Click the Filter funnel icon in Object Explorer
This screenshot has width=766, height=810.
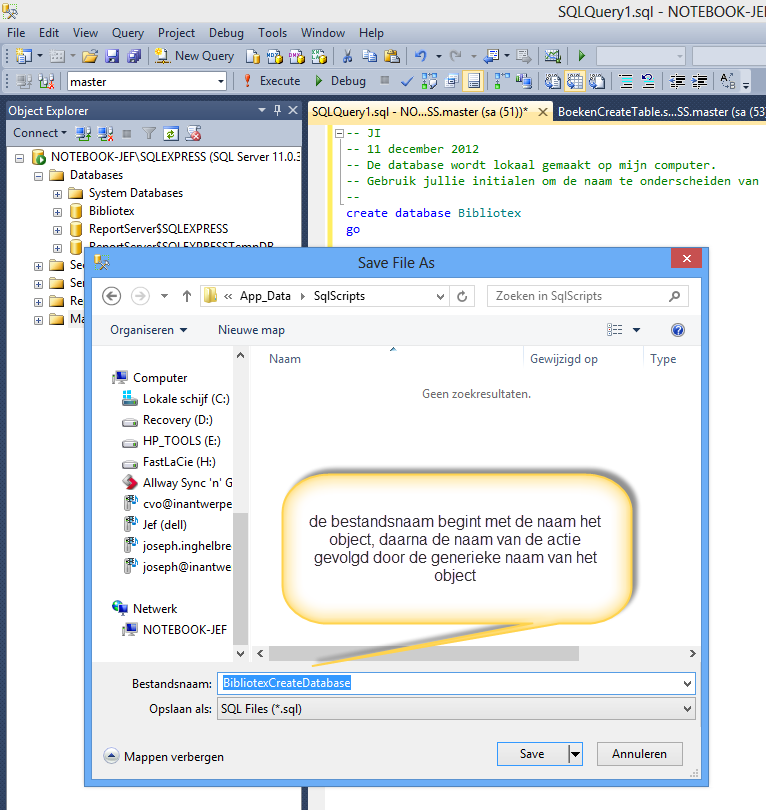click(x=149, y=134)
